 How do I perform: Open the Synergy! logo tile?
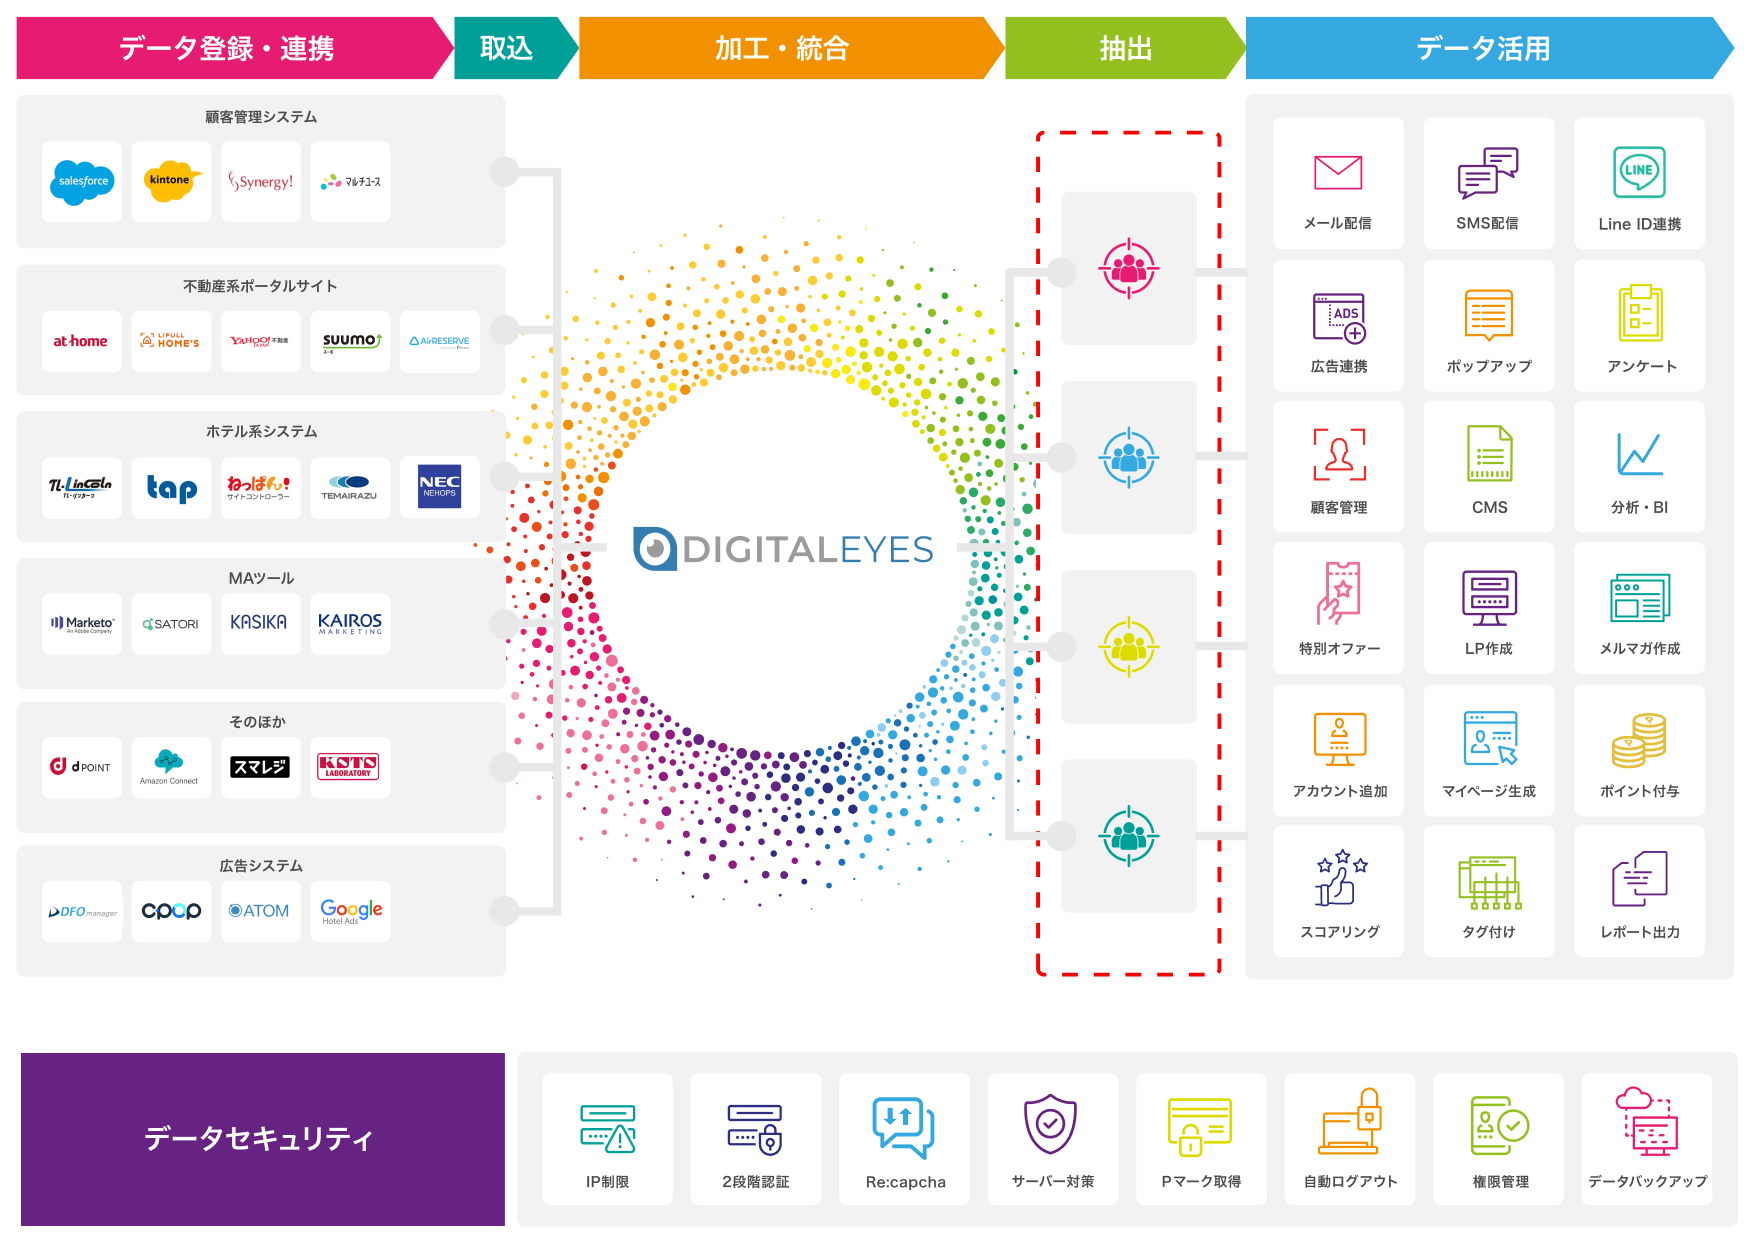[x=261, y=181]
